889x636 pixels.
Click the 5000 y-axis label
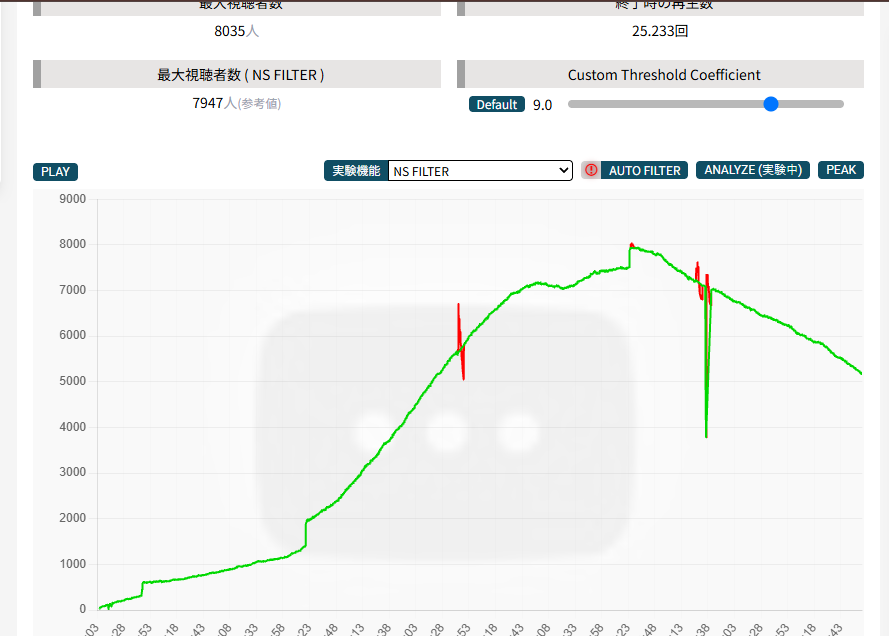[73, 381]
